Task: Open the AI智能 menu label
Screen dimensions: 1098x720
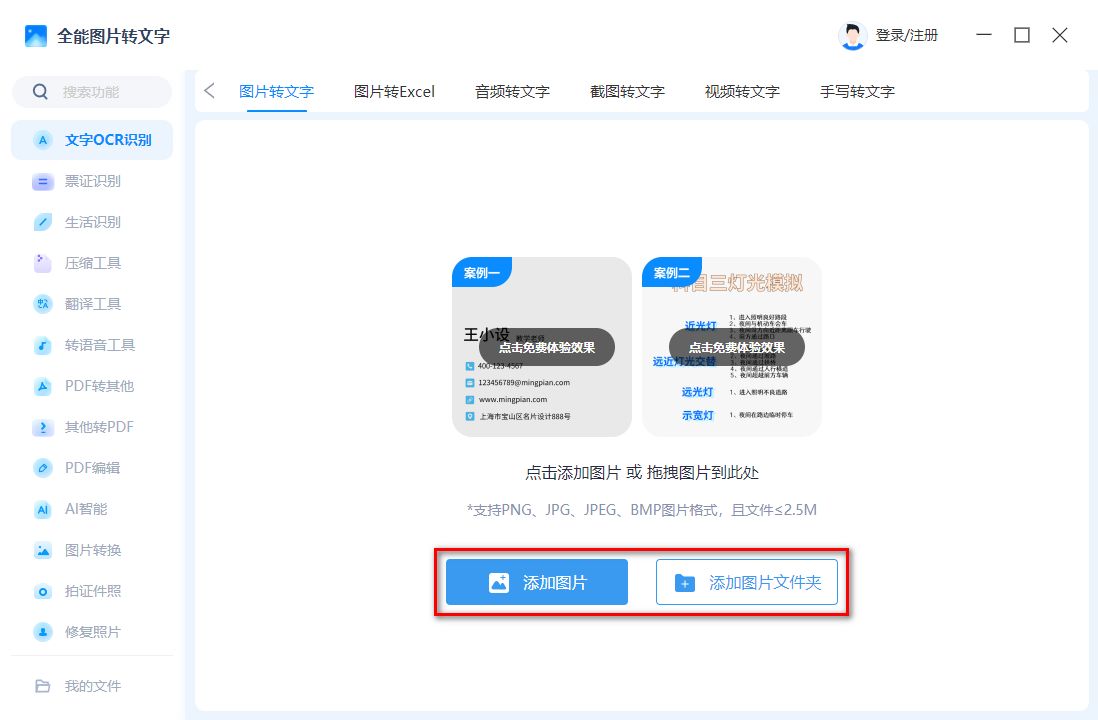Action: point(86,509)
